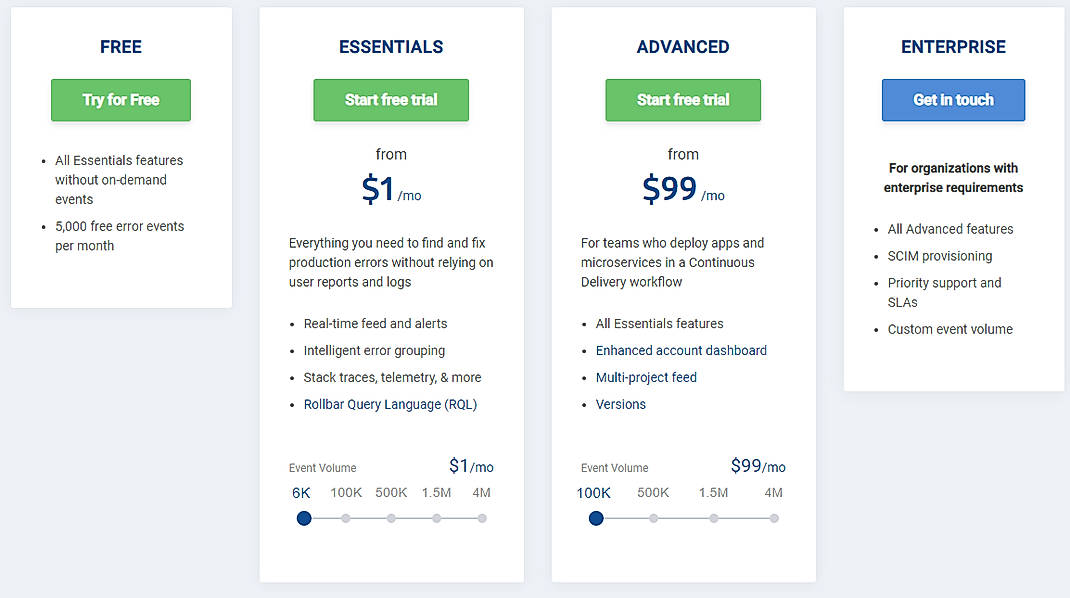
Task: Open the Versions link
Action: point(620,404)
